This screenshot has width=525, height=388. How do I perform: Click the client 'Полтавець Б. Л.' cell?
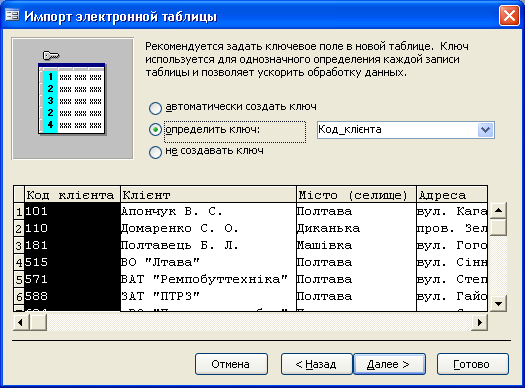208,245
